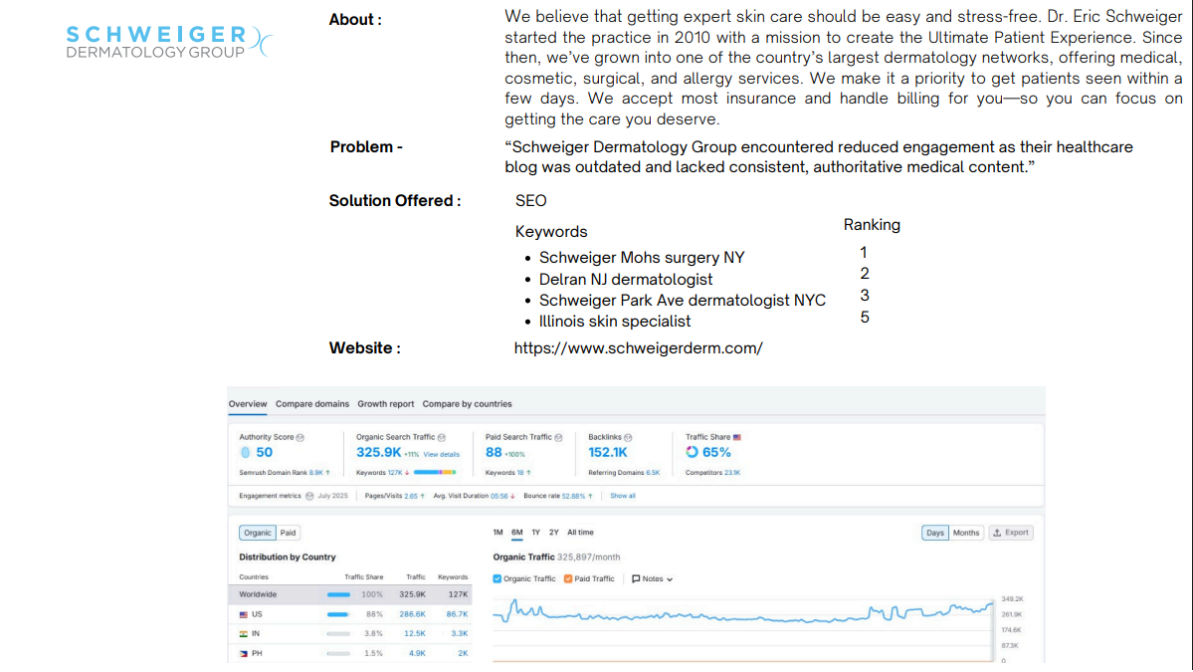Click the Authority Score info icon

tap(301, 438)
